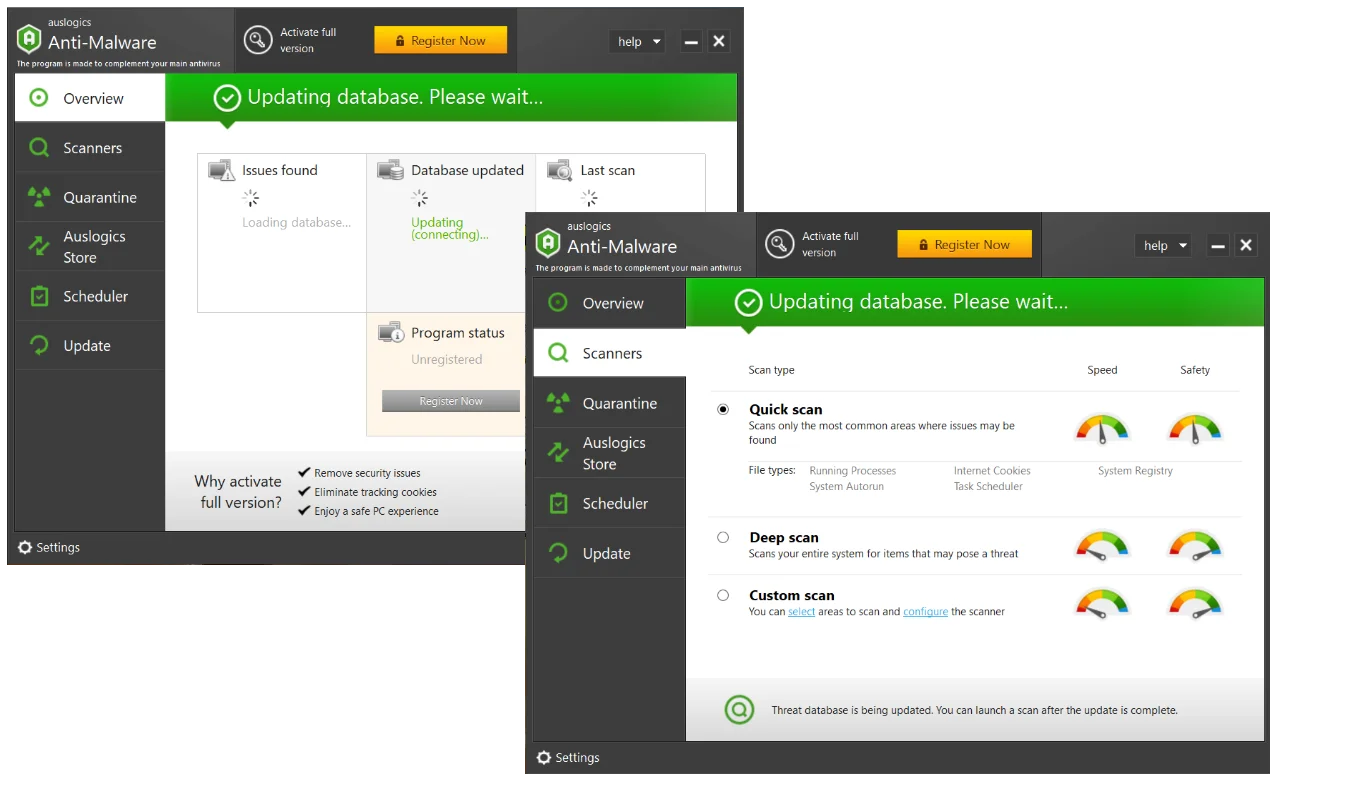Click Anti-Malware shield logo in front window
Viewport: 1350px width, 790px height.
[547, 243]
